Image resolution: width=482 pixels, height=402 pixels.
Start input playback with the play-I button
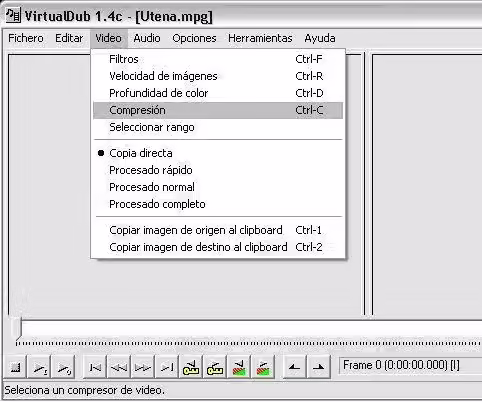[x=40, y=367]
